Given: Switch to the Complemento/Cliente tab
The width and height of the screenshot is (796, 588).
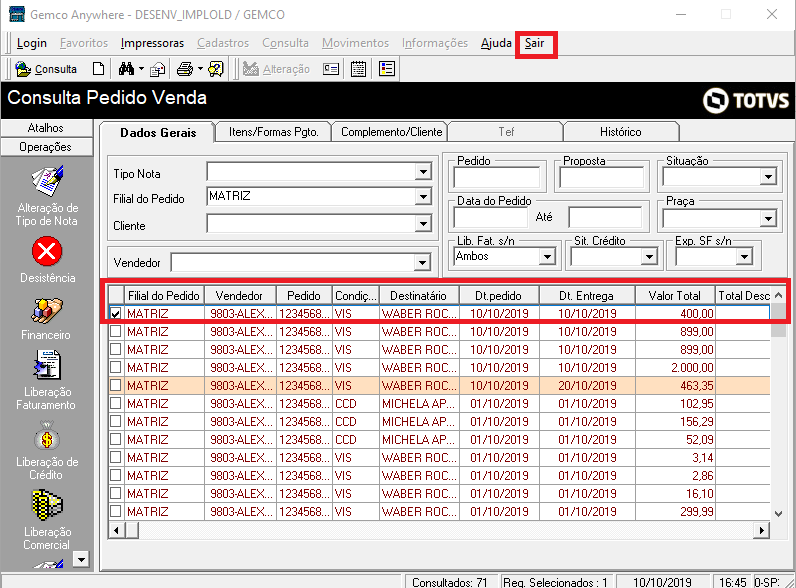Looking at the screenshot, I should pyautogui.click(x=391, y=132).
